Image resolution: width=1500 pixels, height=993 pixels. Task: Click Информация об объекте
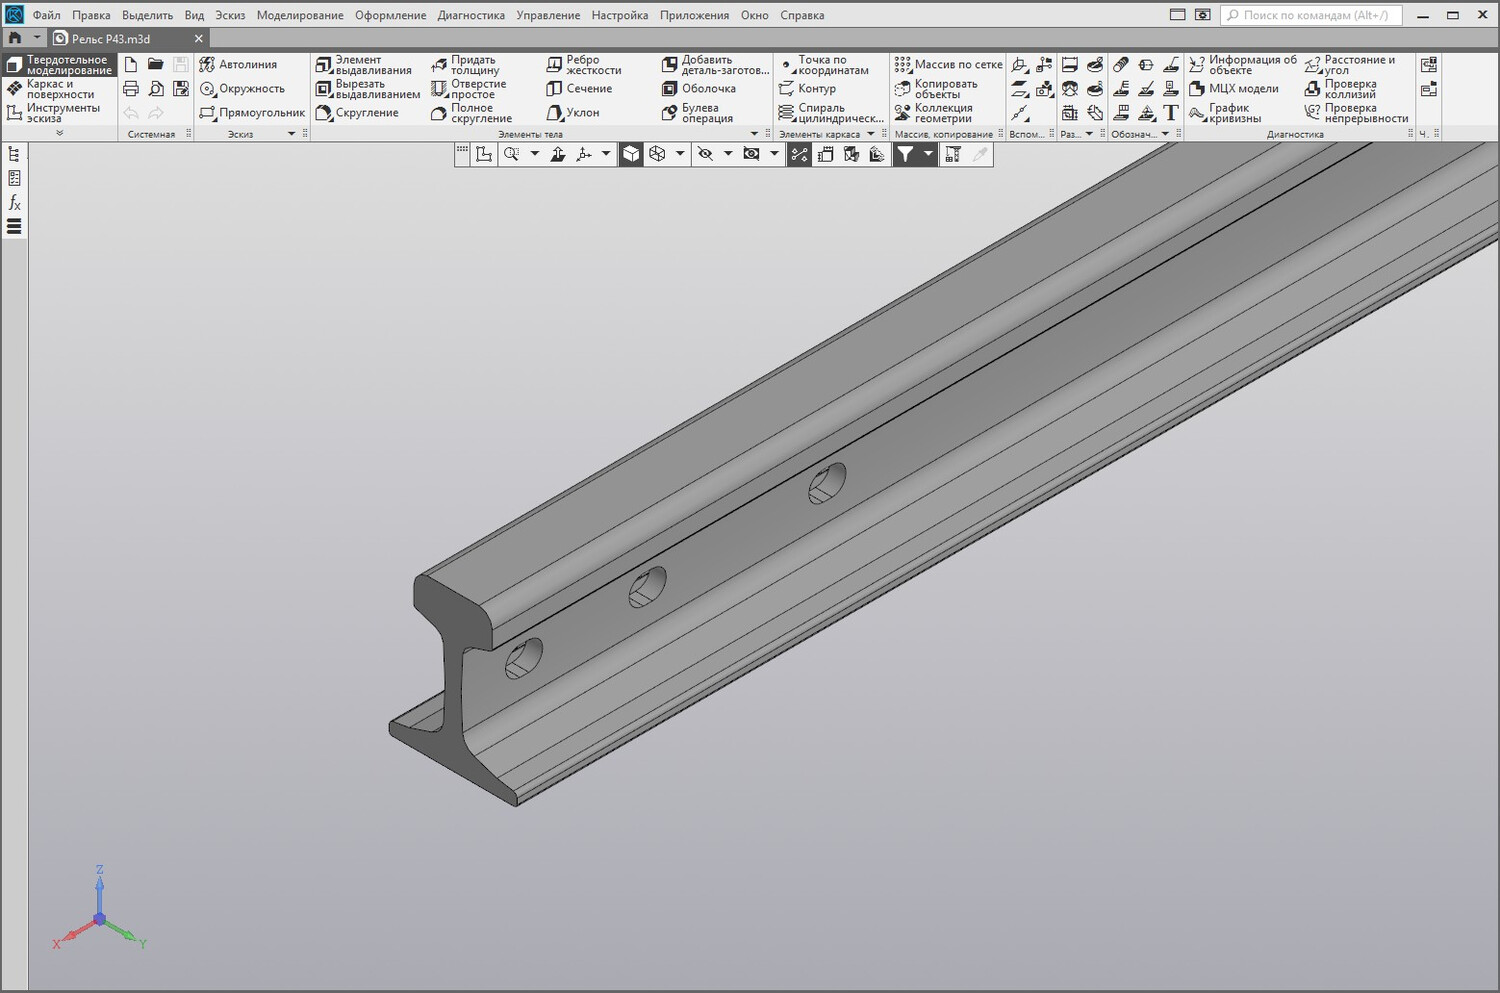[x=1243, y=65]
